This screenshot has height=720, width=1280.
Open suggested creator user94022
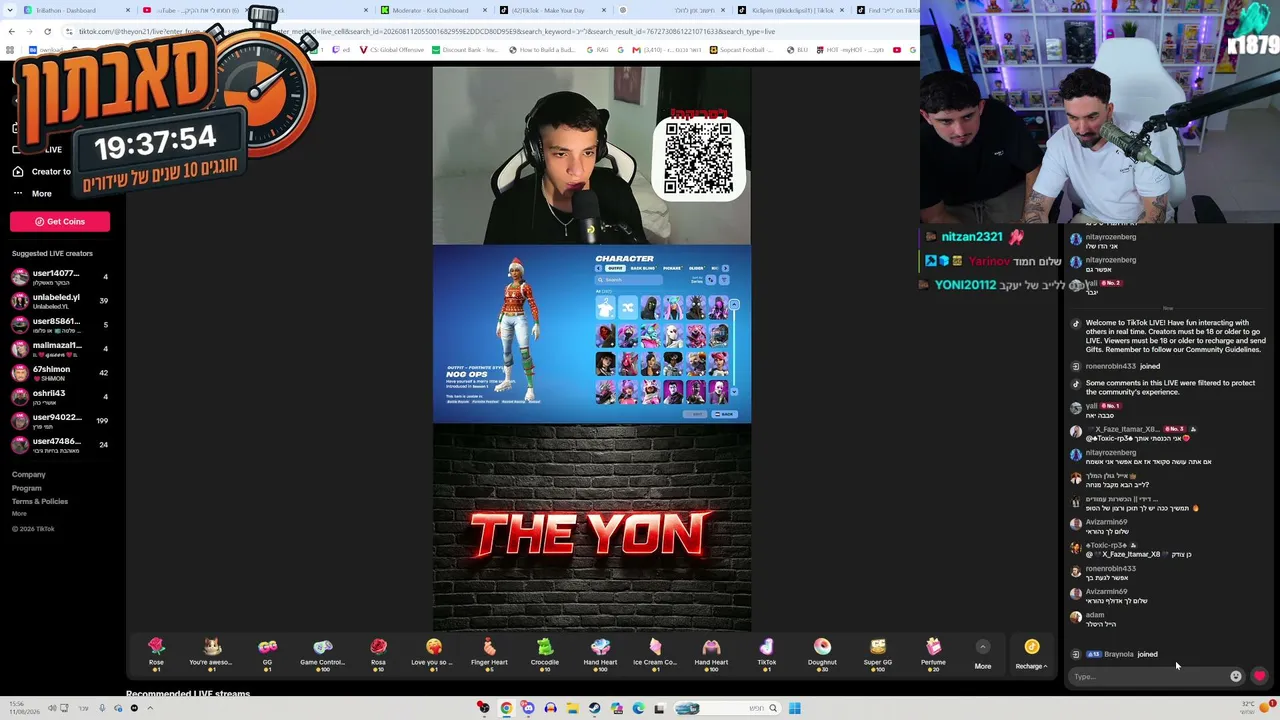[x=60, y=421]
